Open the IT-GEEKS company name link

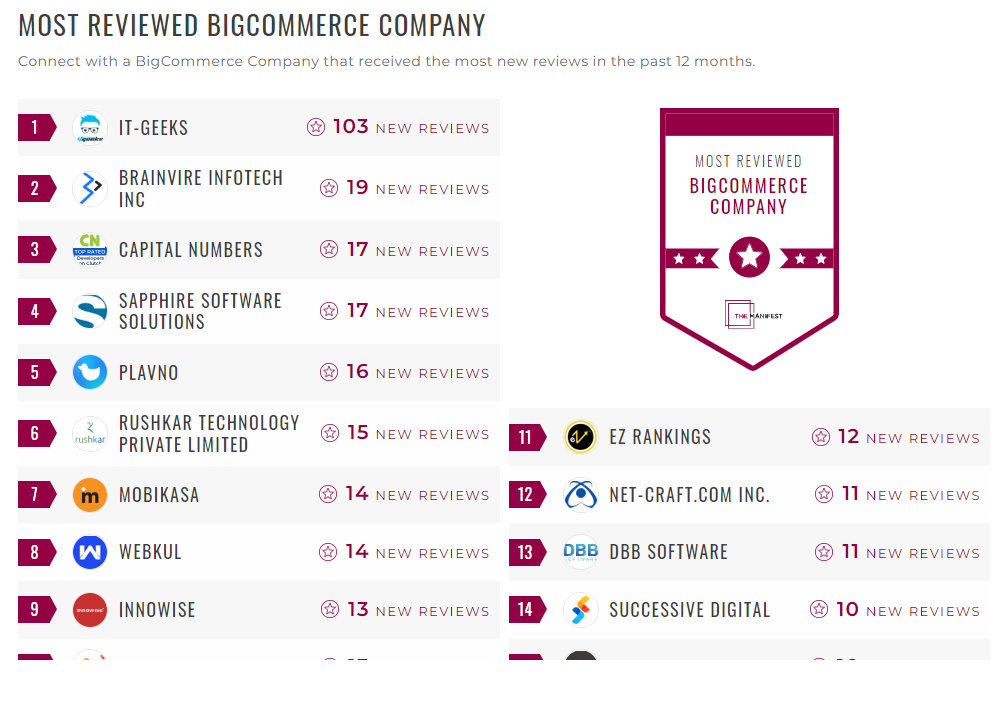[151, 127]
